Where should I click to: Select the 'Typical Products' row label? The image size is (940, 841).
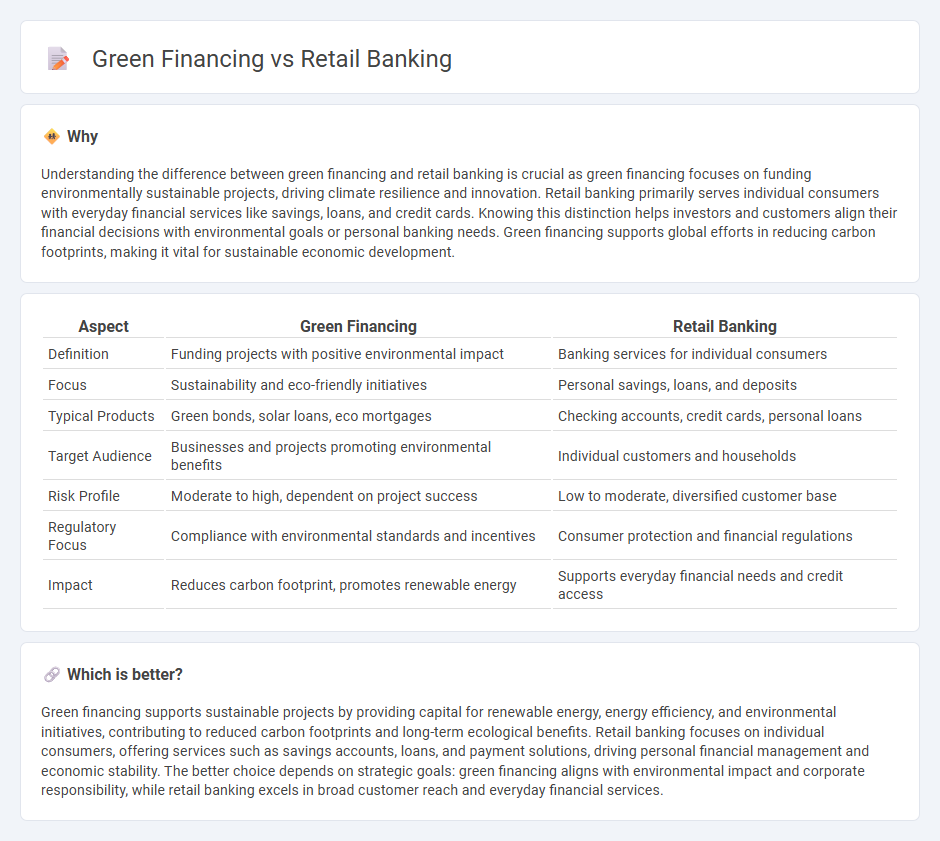click(x=101, y=416)
